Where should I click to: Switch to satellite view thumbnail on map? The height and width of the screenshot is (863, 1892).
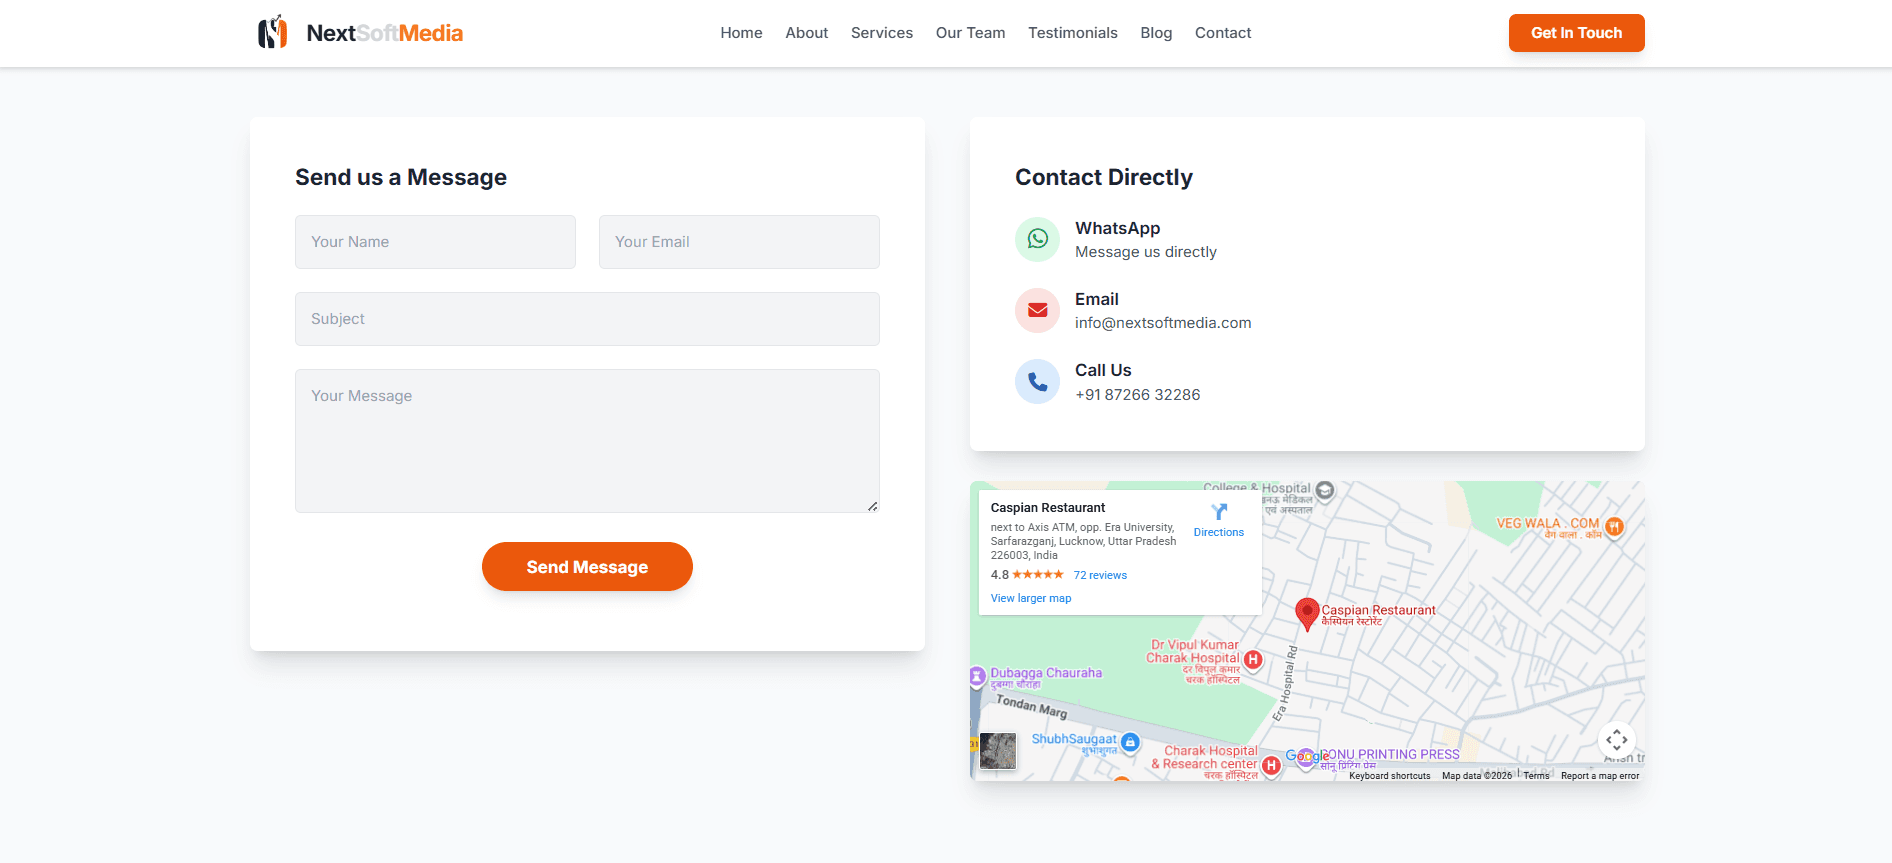coord(997,750)
